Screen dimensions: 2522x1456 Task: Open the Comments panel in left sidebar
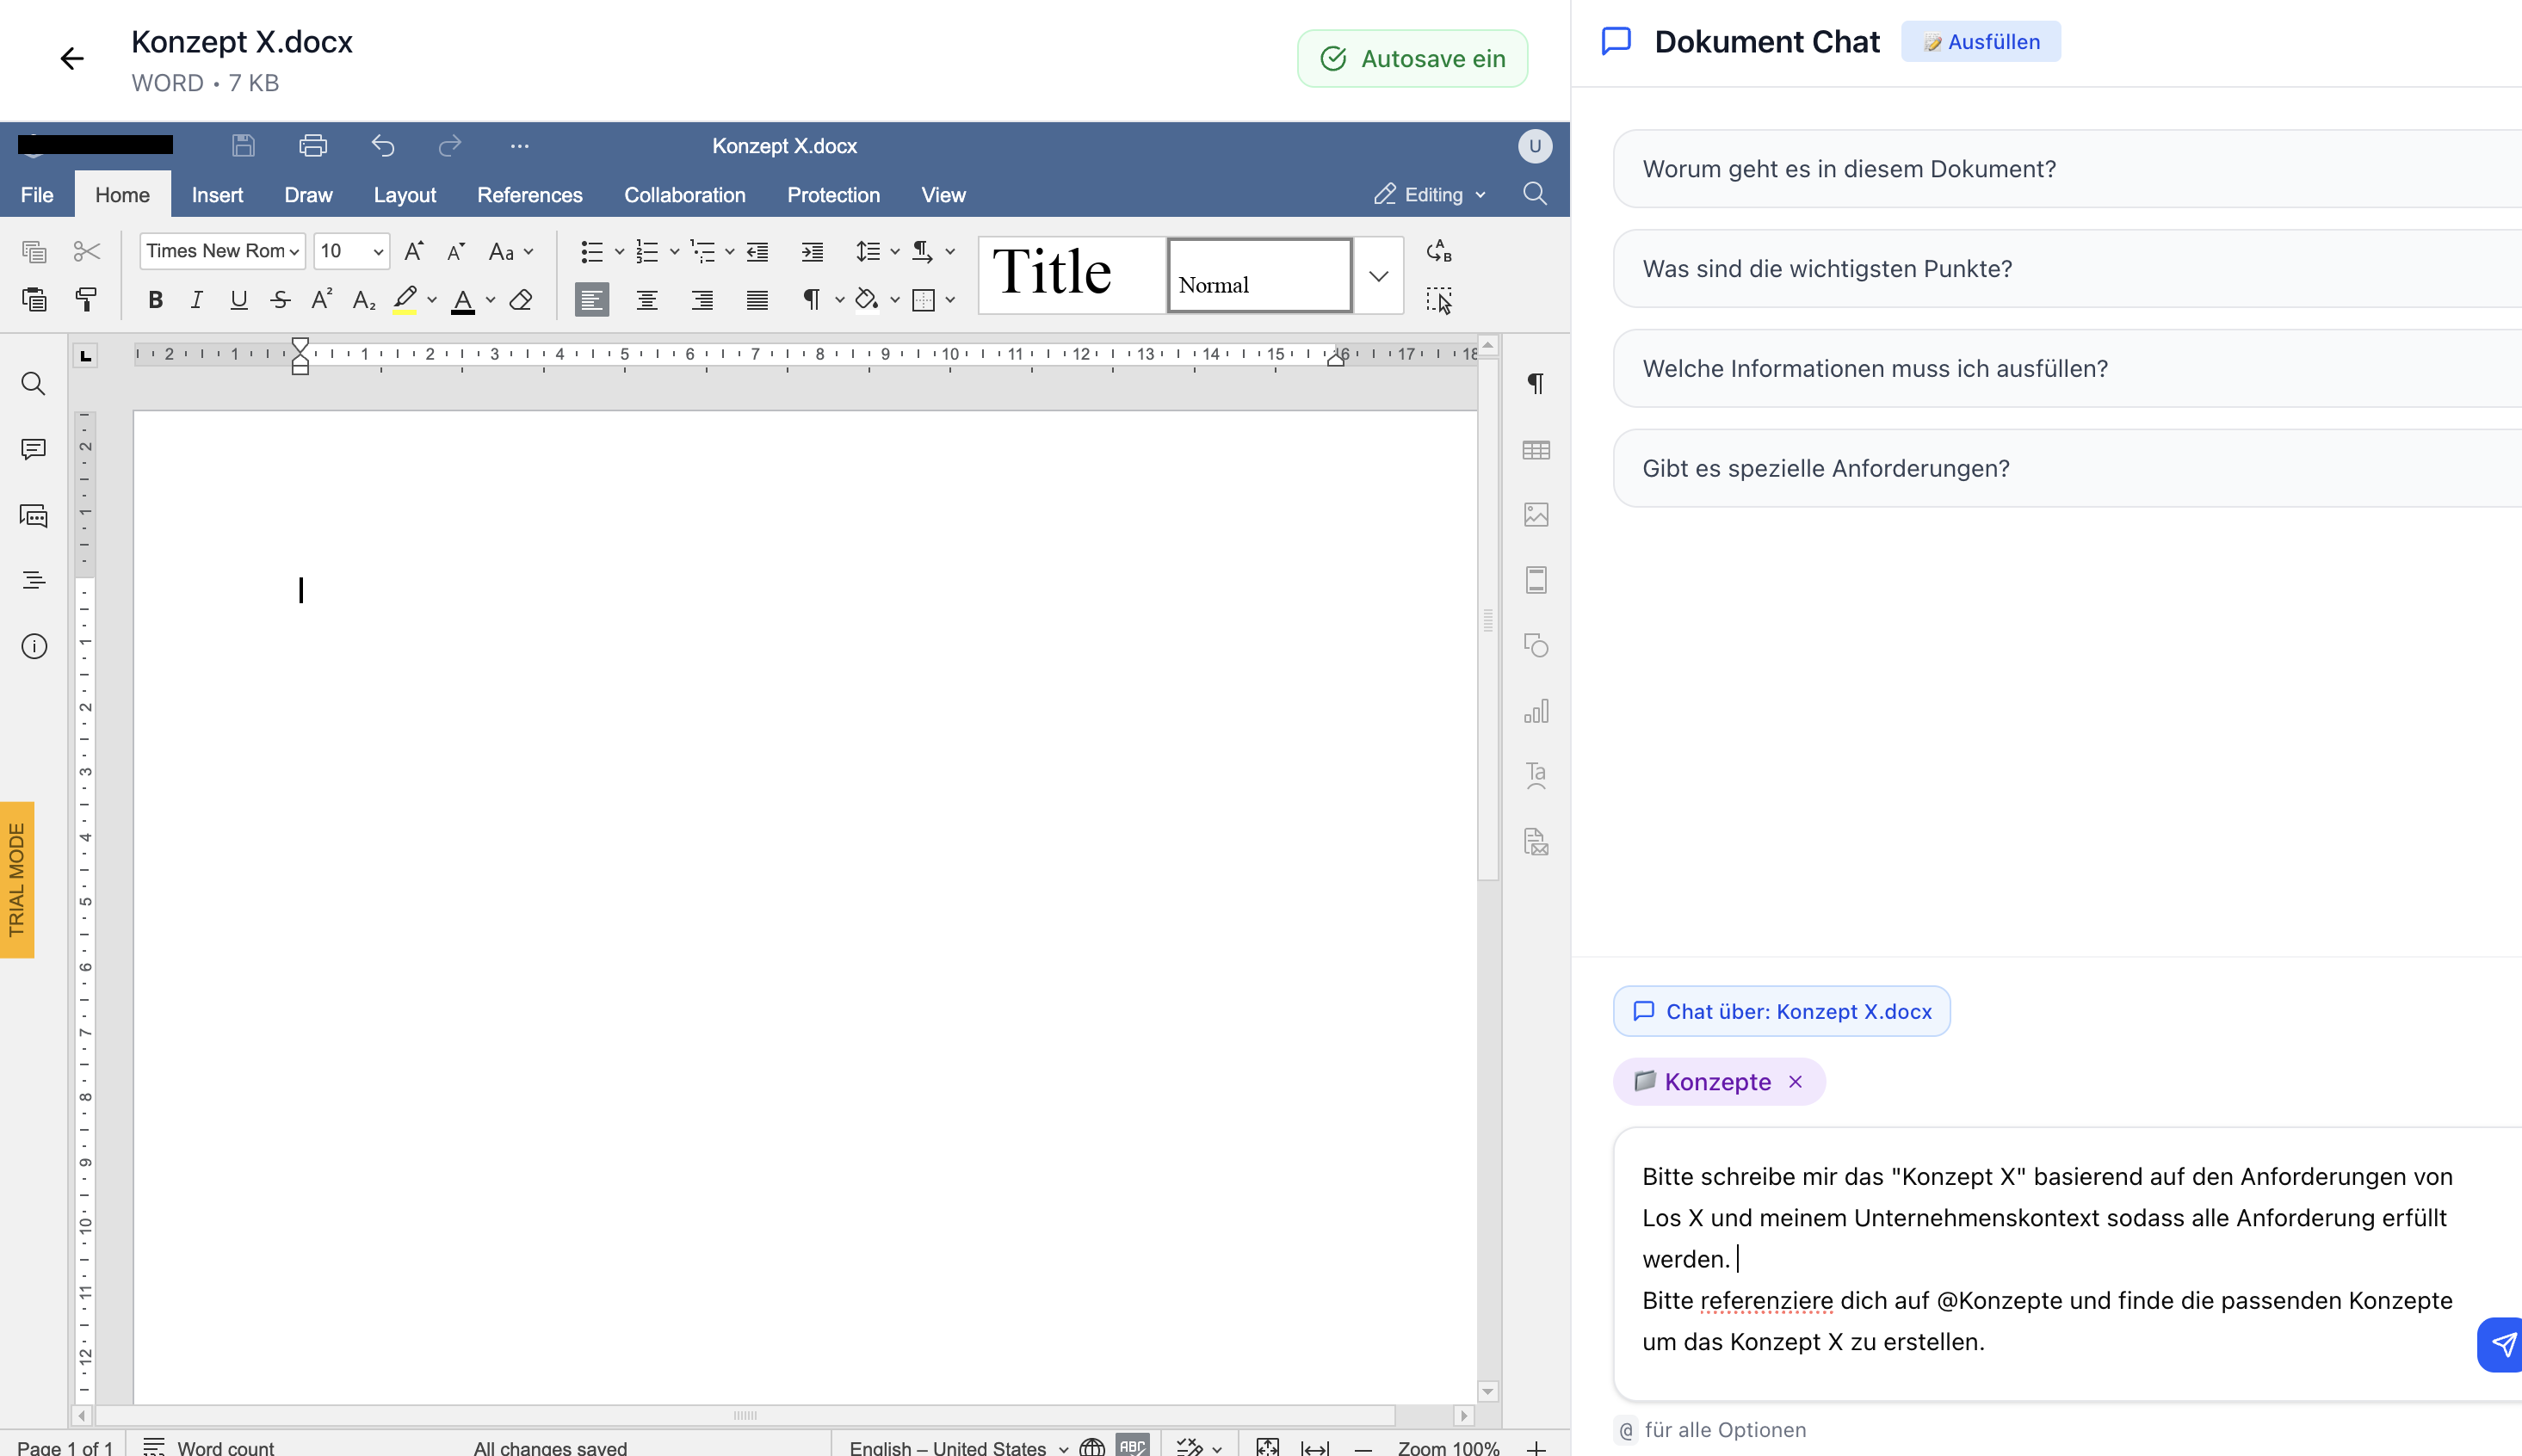coord(34,450)
